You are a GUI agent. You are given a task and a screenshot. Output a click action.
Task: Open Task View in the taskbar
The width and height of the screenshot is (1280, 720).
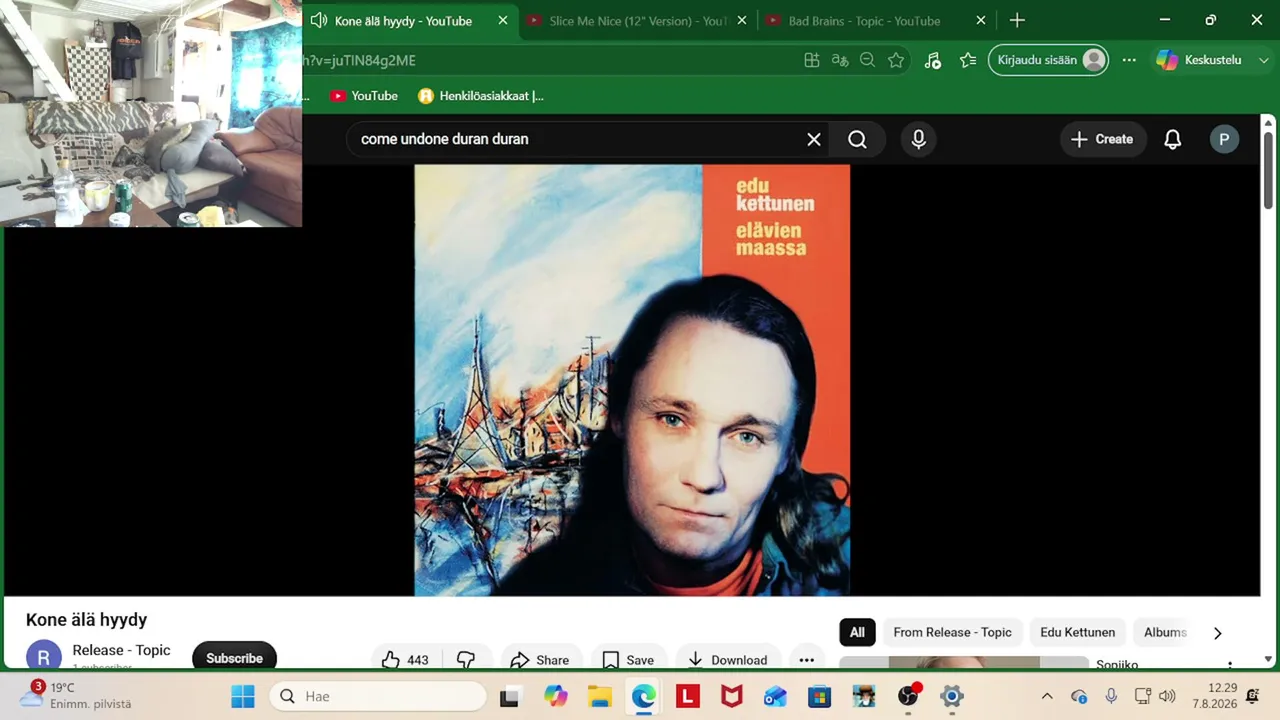click(510, 696)
